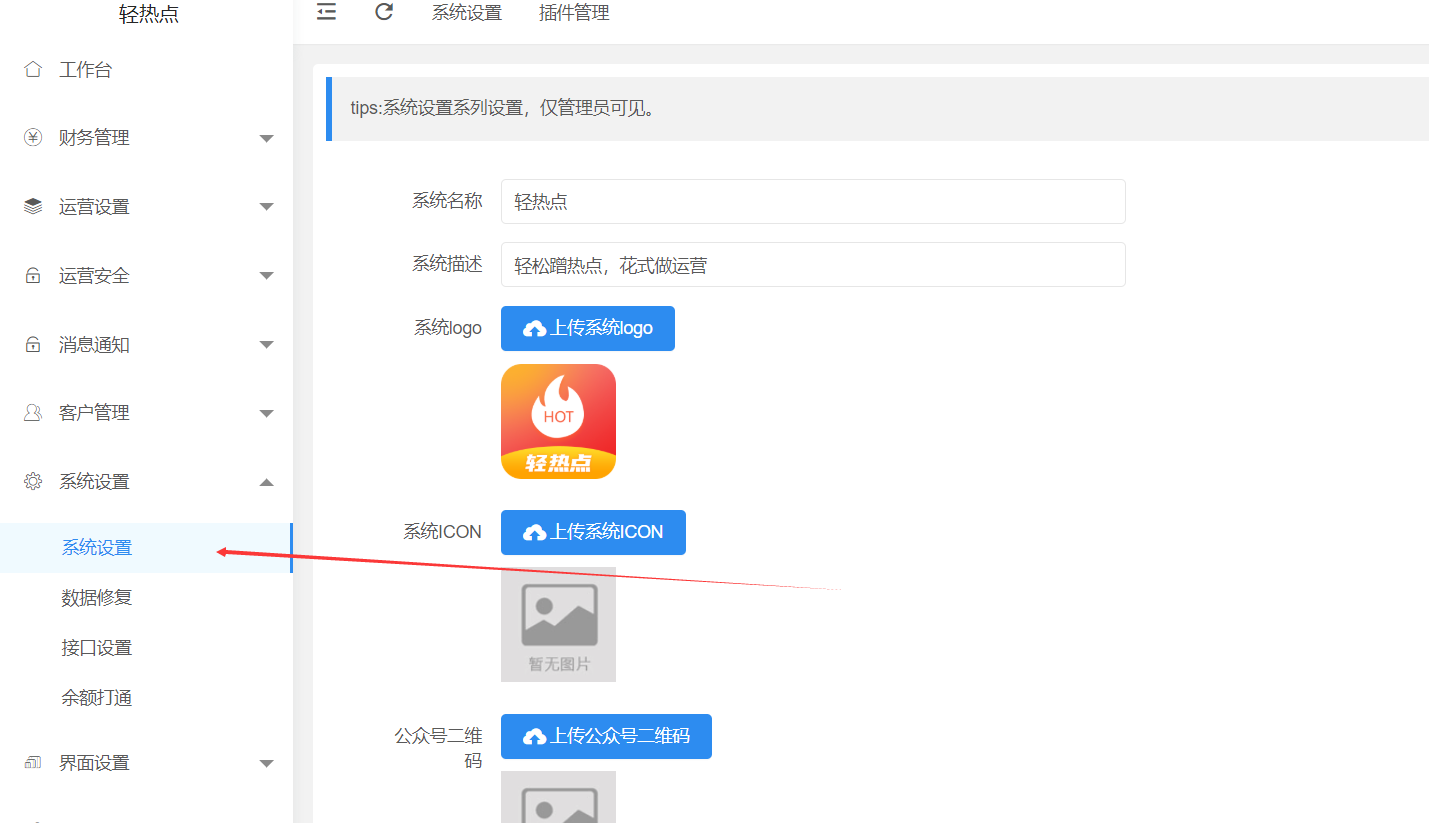This screenshot has width=1429, height=823.
Task: Click the 客户管理 menu label
Action: click(94, 413)
